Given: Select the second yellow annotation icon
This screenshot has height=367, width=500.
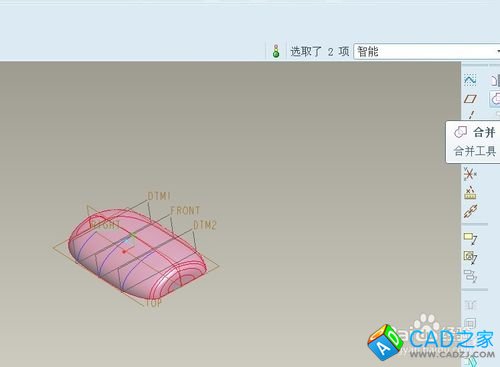Looking at the screenshot, I should [470, 257].
